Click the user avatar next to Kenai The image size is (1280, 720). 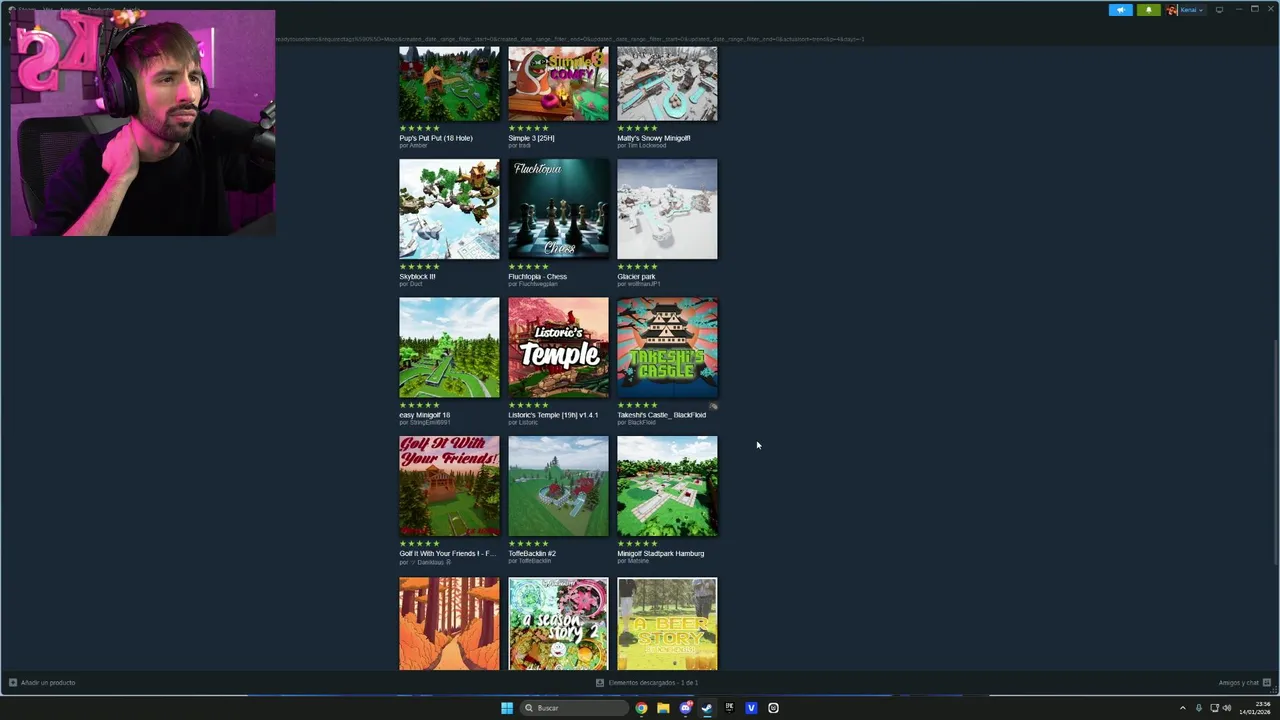pyautogui.click(x=1172, y=10)
